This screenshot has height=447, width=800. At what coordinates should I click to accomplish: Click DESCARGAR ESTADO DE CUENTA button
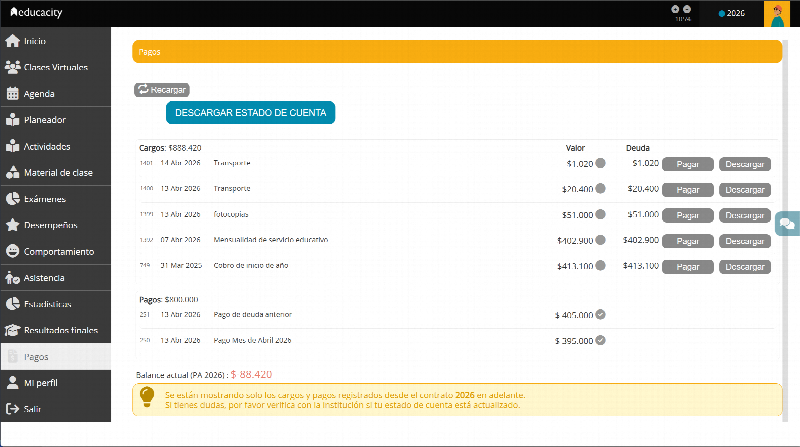251,112
